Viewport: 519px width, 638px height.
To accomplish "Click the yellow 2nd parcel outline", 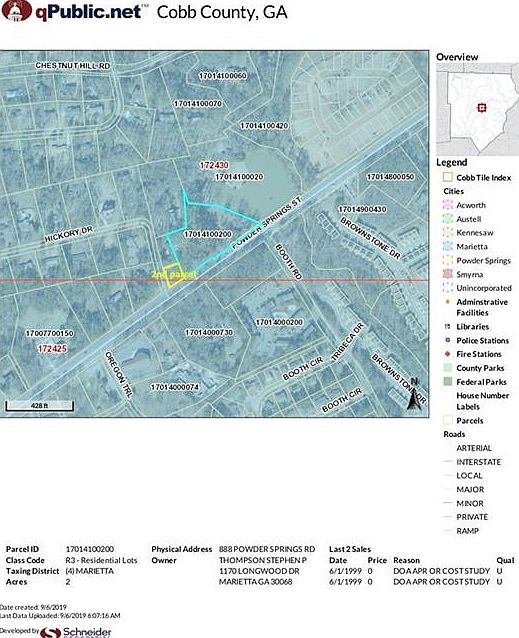I will pos(173,275).
